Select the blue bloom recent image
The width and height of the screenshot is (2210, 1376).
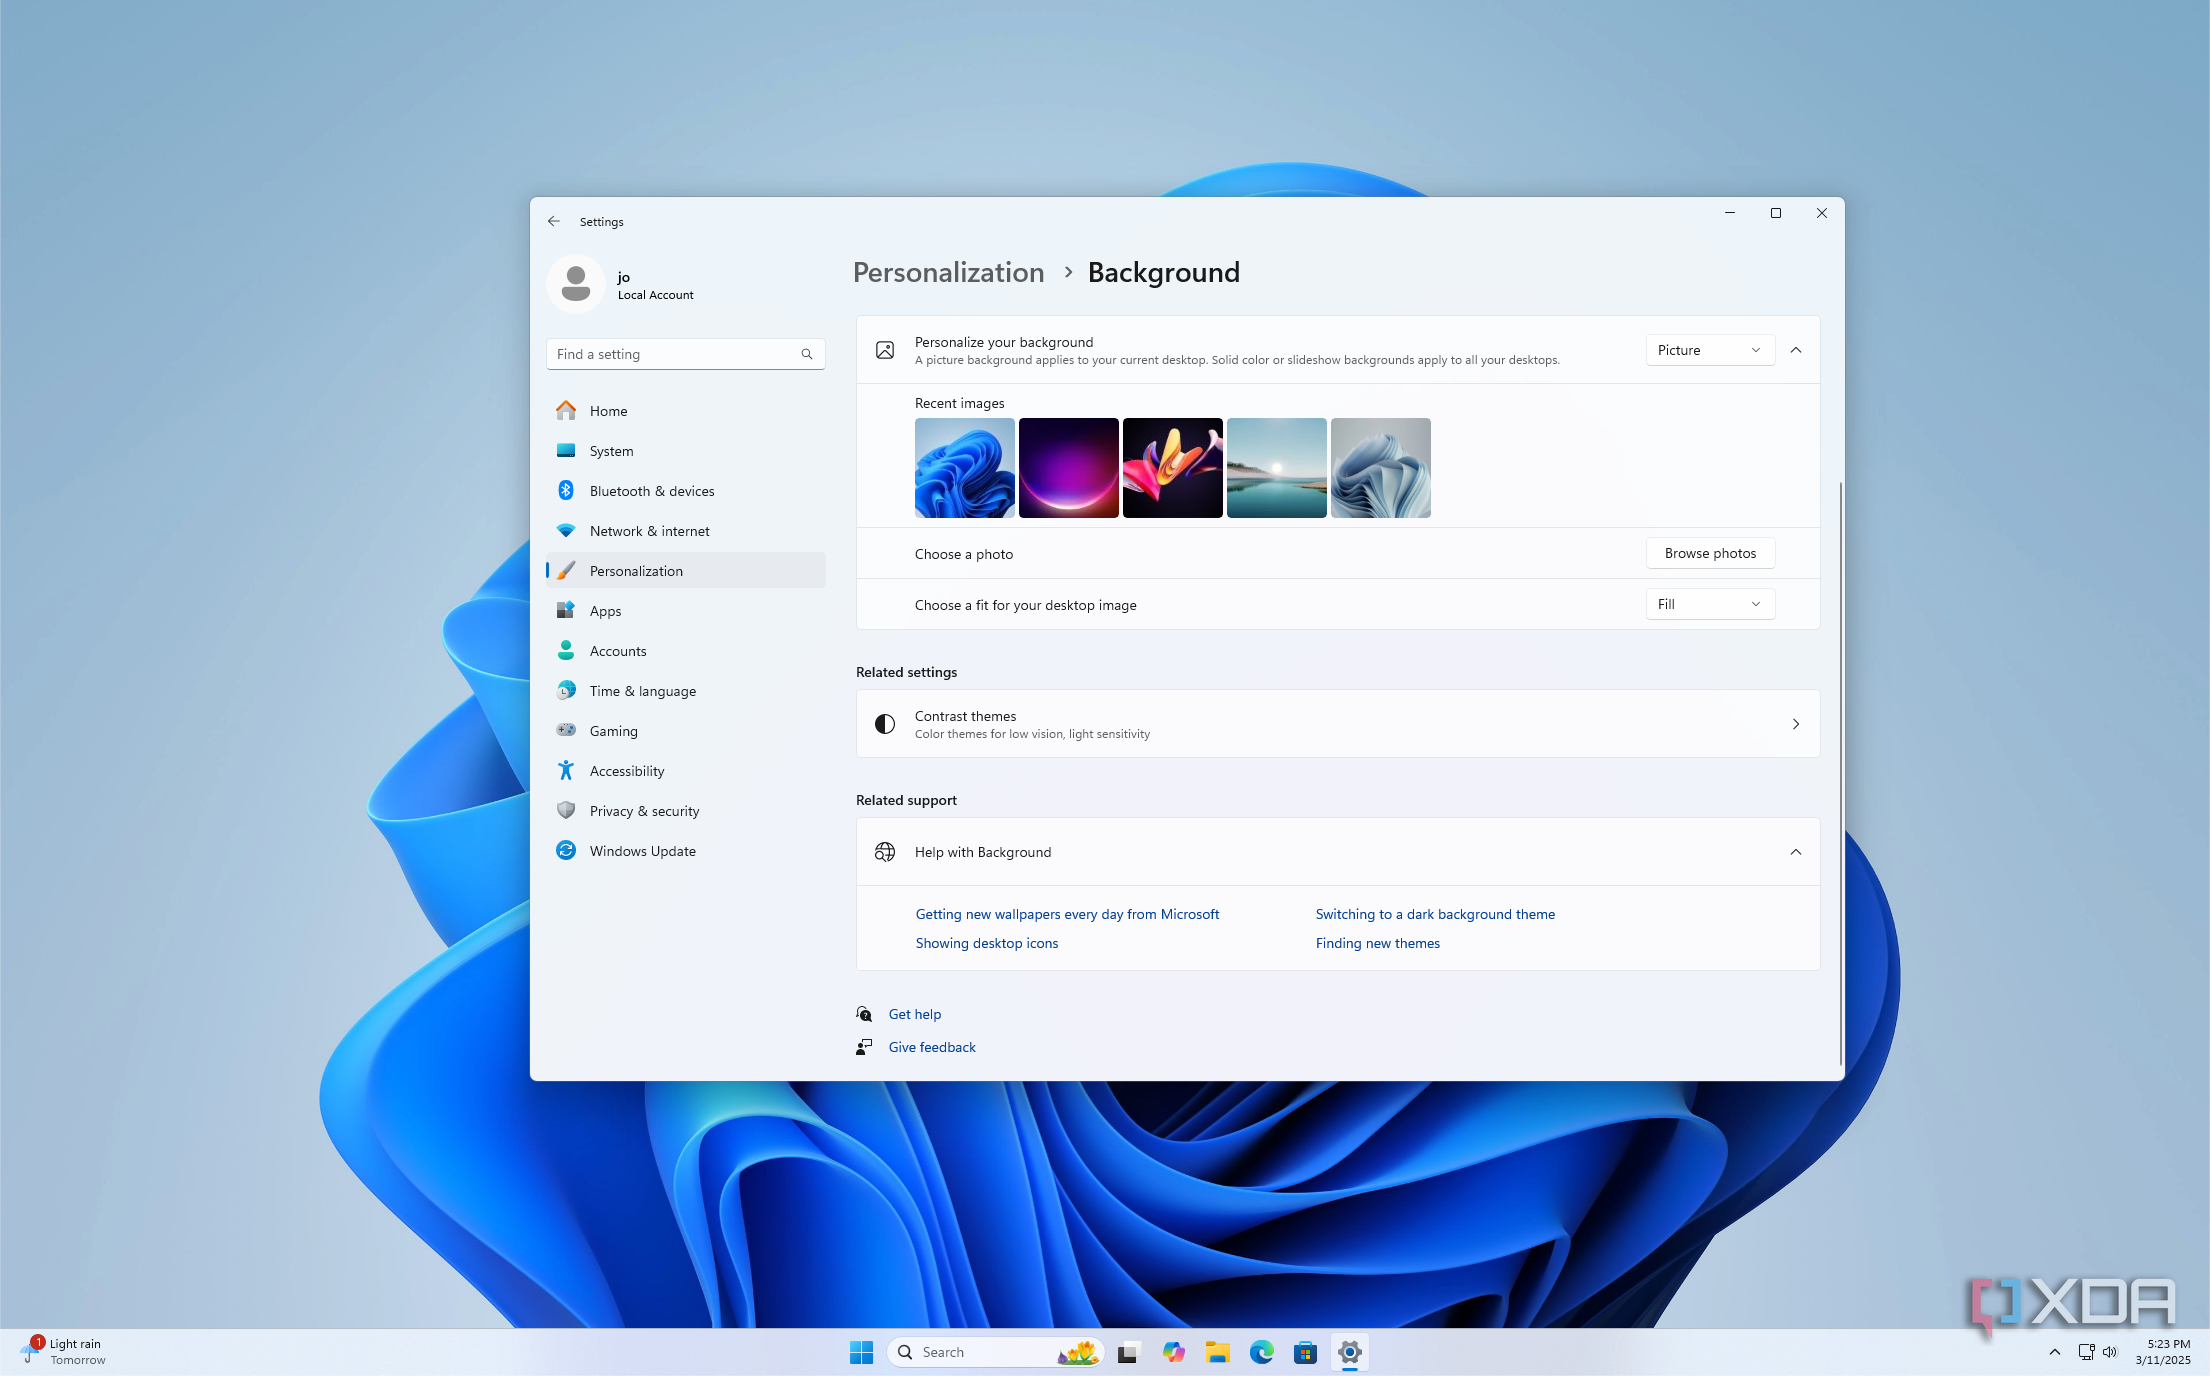tap(965, 468)
